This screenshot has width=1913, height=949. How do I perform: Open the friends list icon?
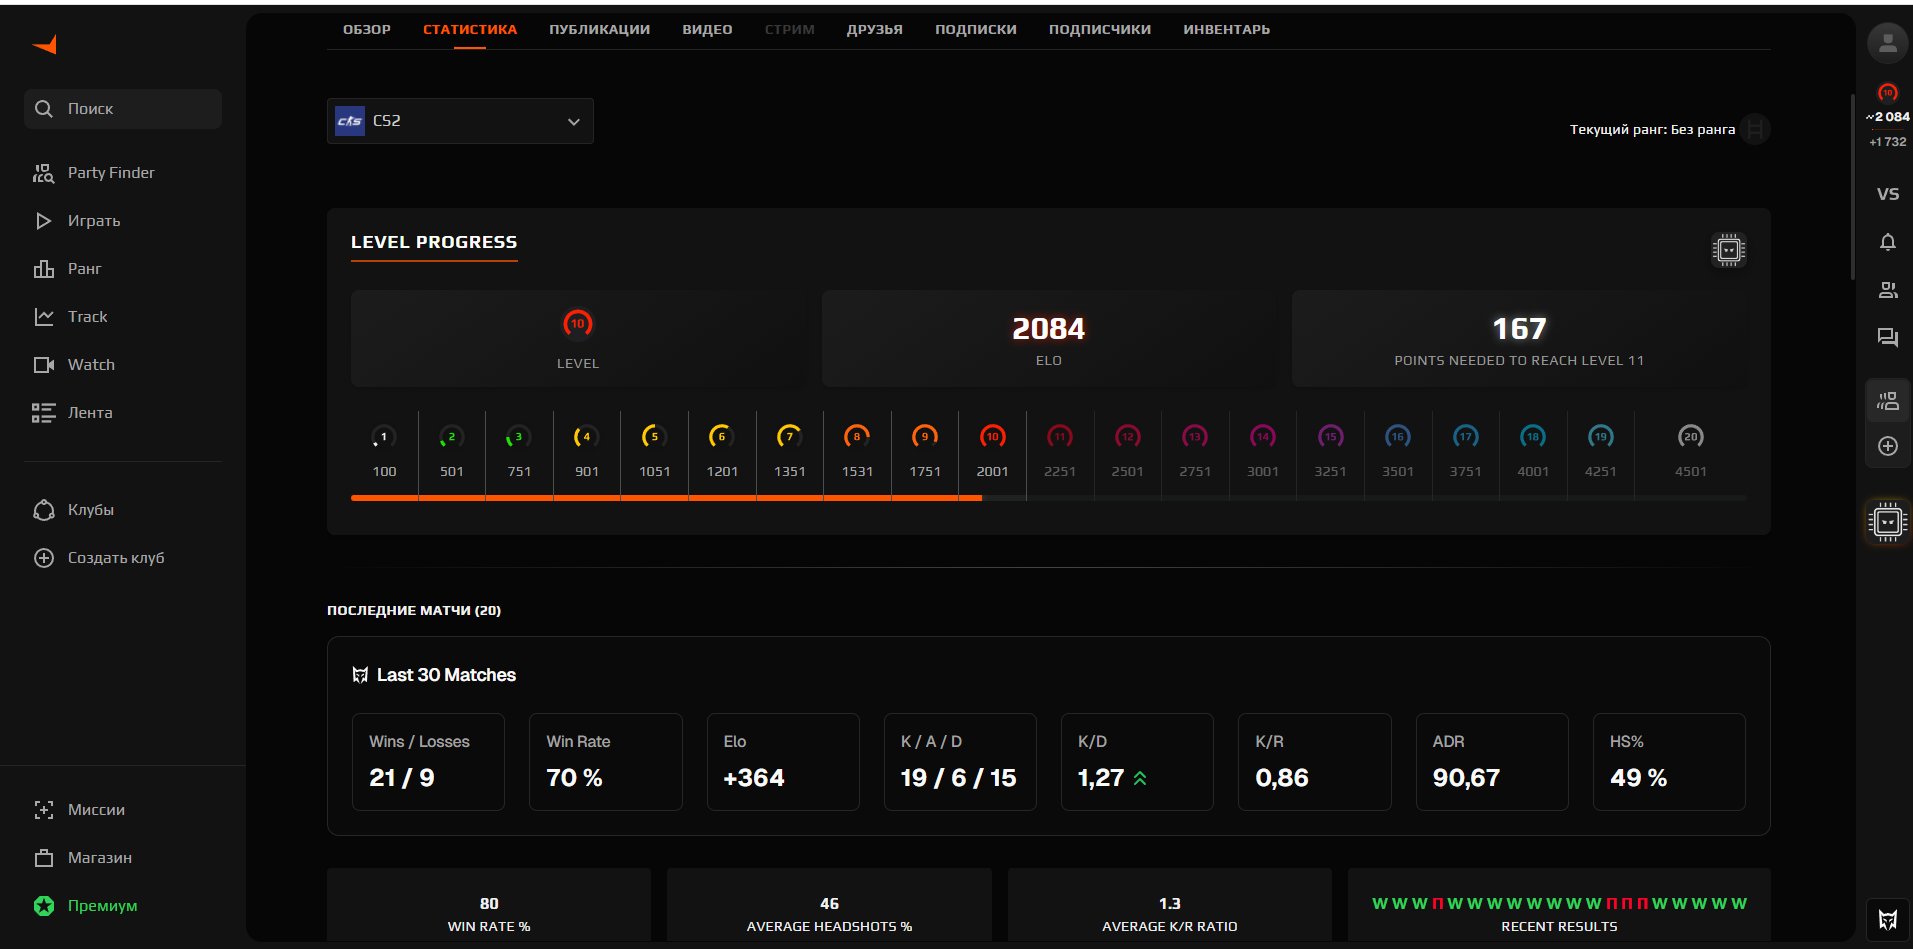coord(1887,290)
